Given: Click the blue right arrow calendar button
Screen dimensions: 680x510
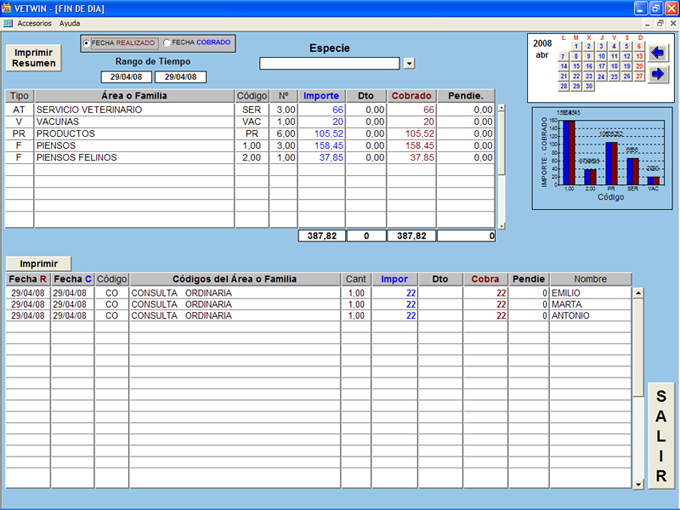Looking at the screenshot, I should [658, 74].
